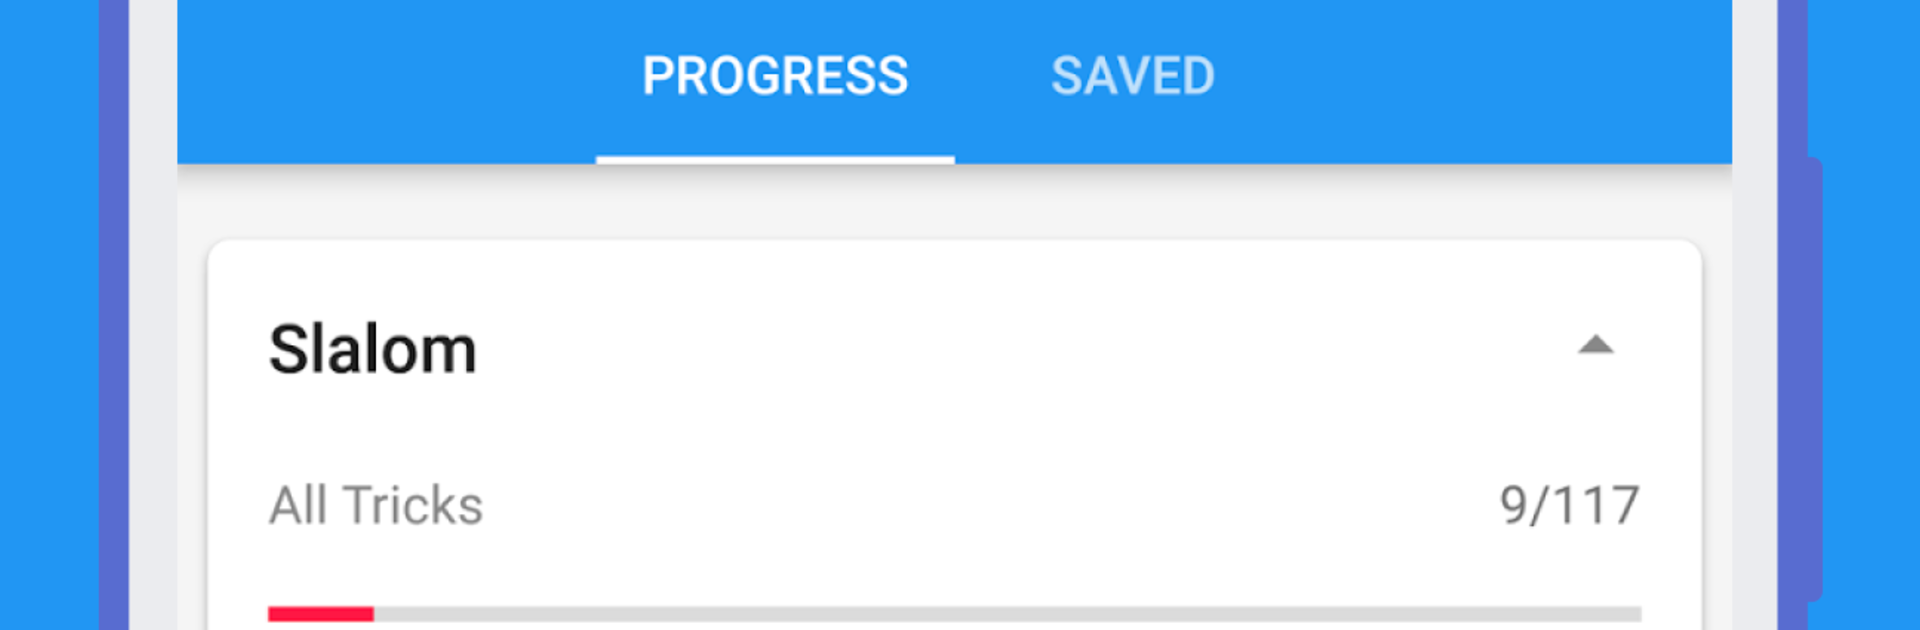
Task: Click the phone's right light-gray bezel
Action: point(1755,315)
